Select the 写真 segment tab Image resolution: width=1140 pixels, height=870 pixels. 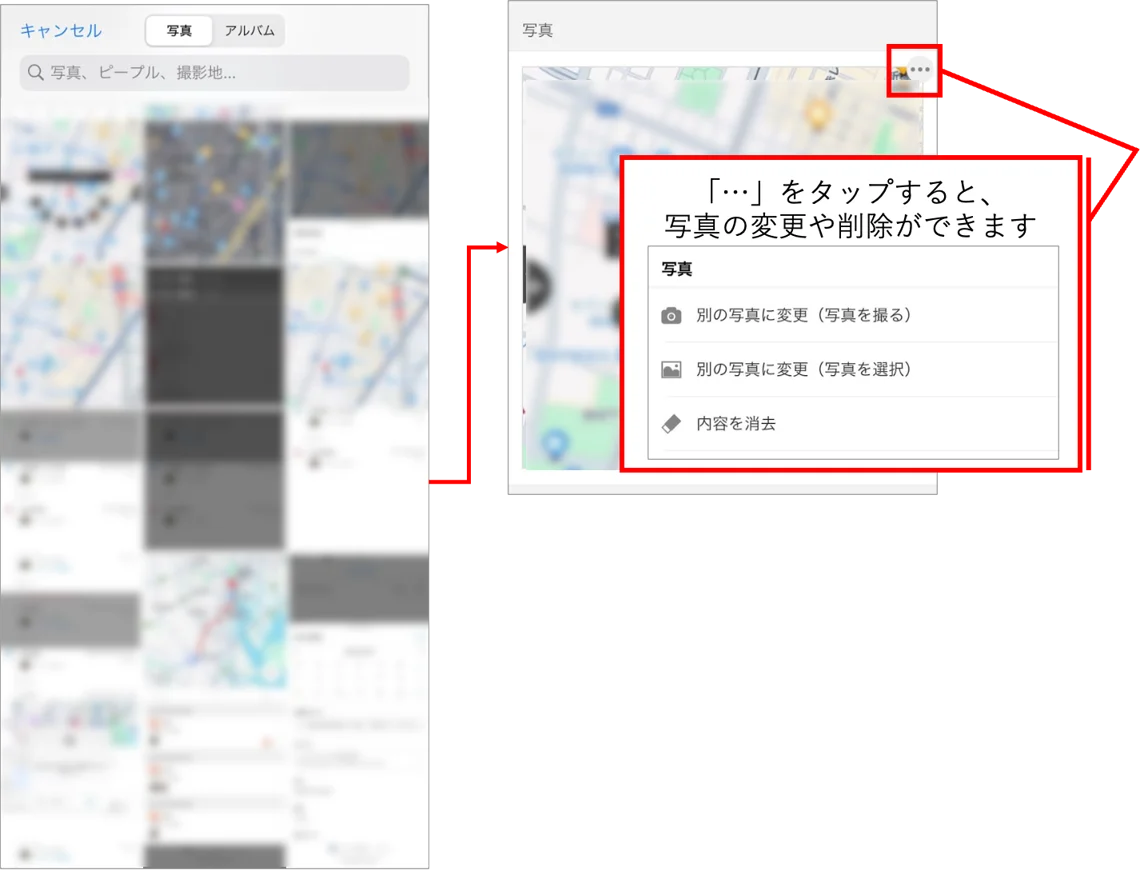coord(179,31)
